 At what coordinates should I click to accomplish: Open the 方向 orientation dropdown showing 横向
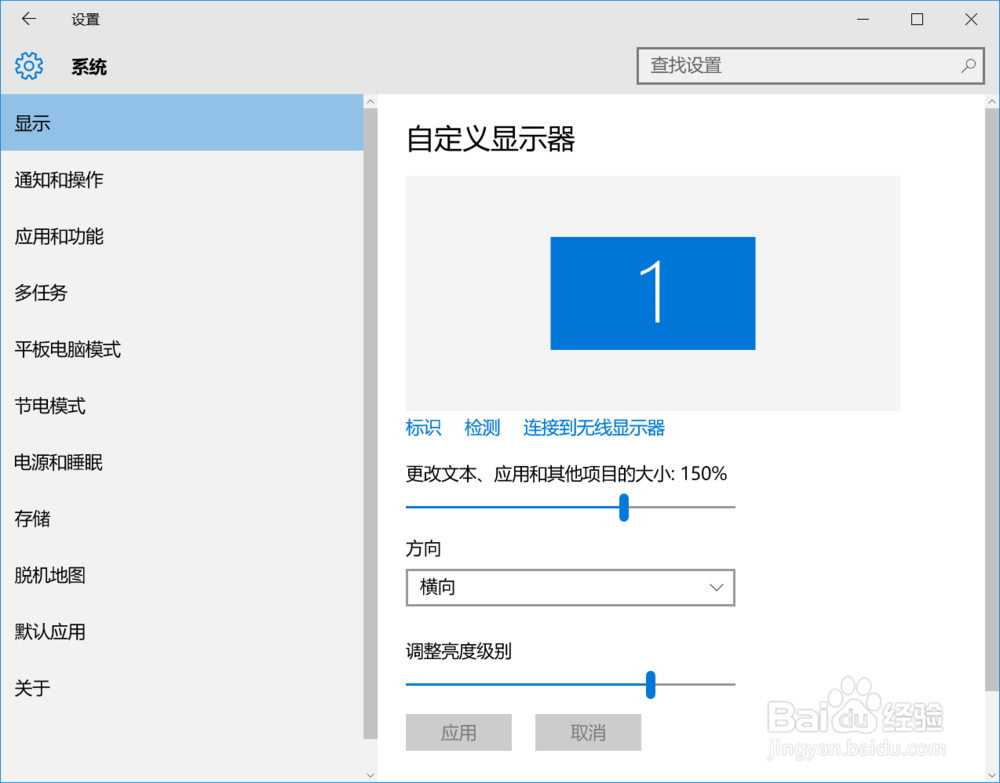570,587
